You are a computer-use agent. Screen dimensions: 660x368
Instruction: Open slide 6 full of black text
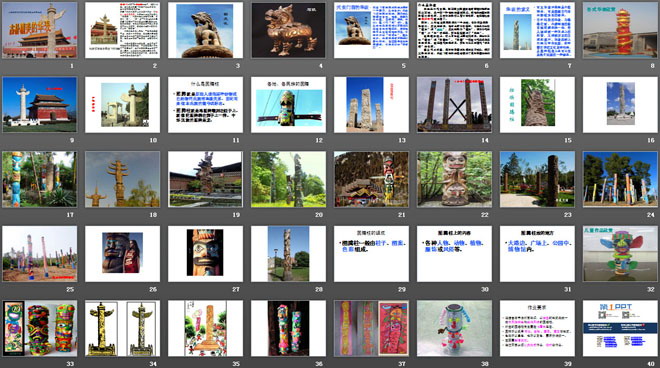coord(454,30)
